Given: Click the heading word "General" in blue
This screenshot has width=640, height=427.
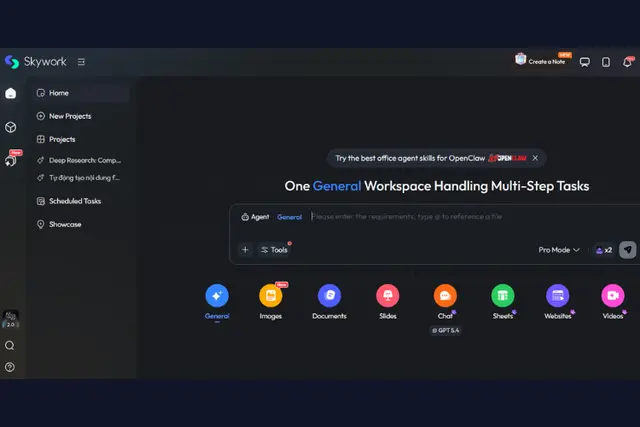Looking at the screenshot, I should tap(337, 186).
